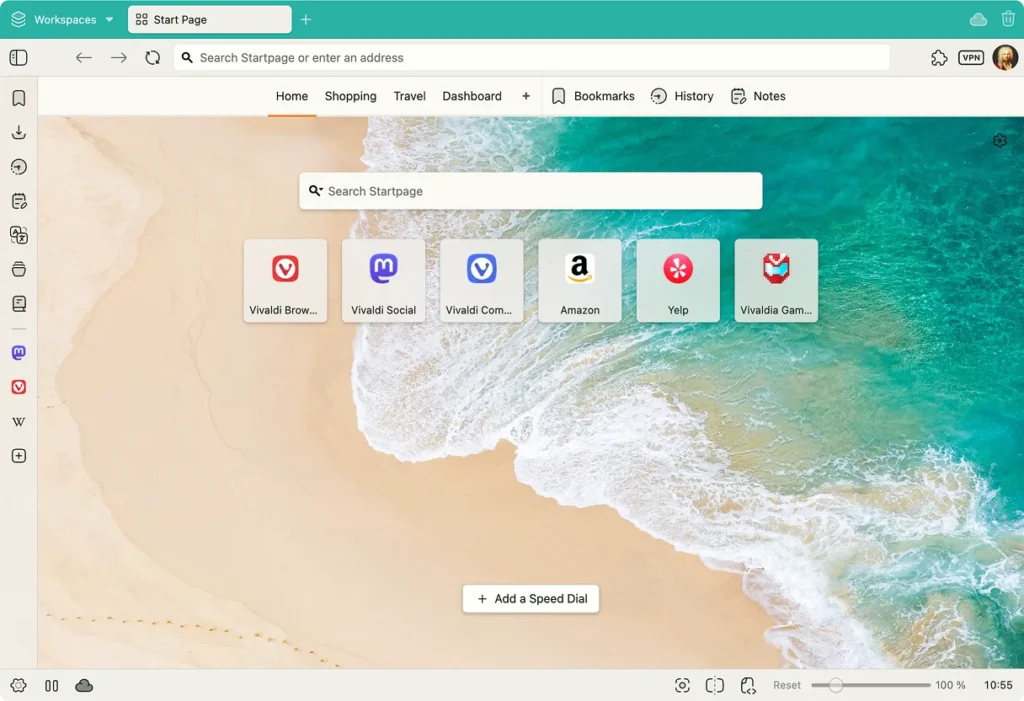This screenshot has height=701, width=1024.
Task: Open the Wikipedia web panel
Action: [18, 421]
